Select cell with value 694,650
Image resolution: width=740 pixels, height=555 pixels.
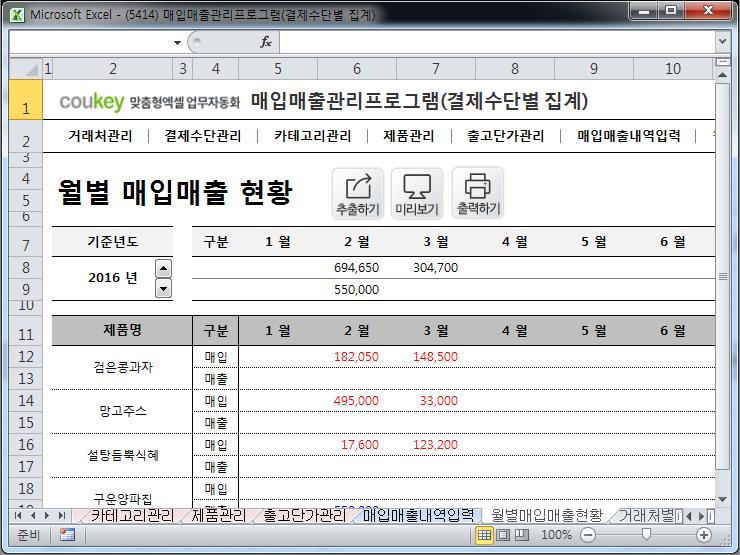click(357, 268)
